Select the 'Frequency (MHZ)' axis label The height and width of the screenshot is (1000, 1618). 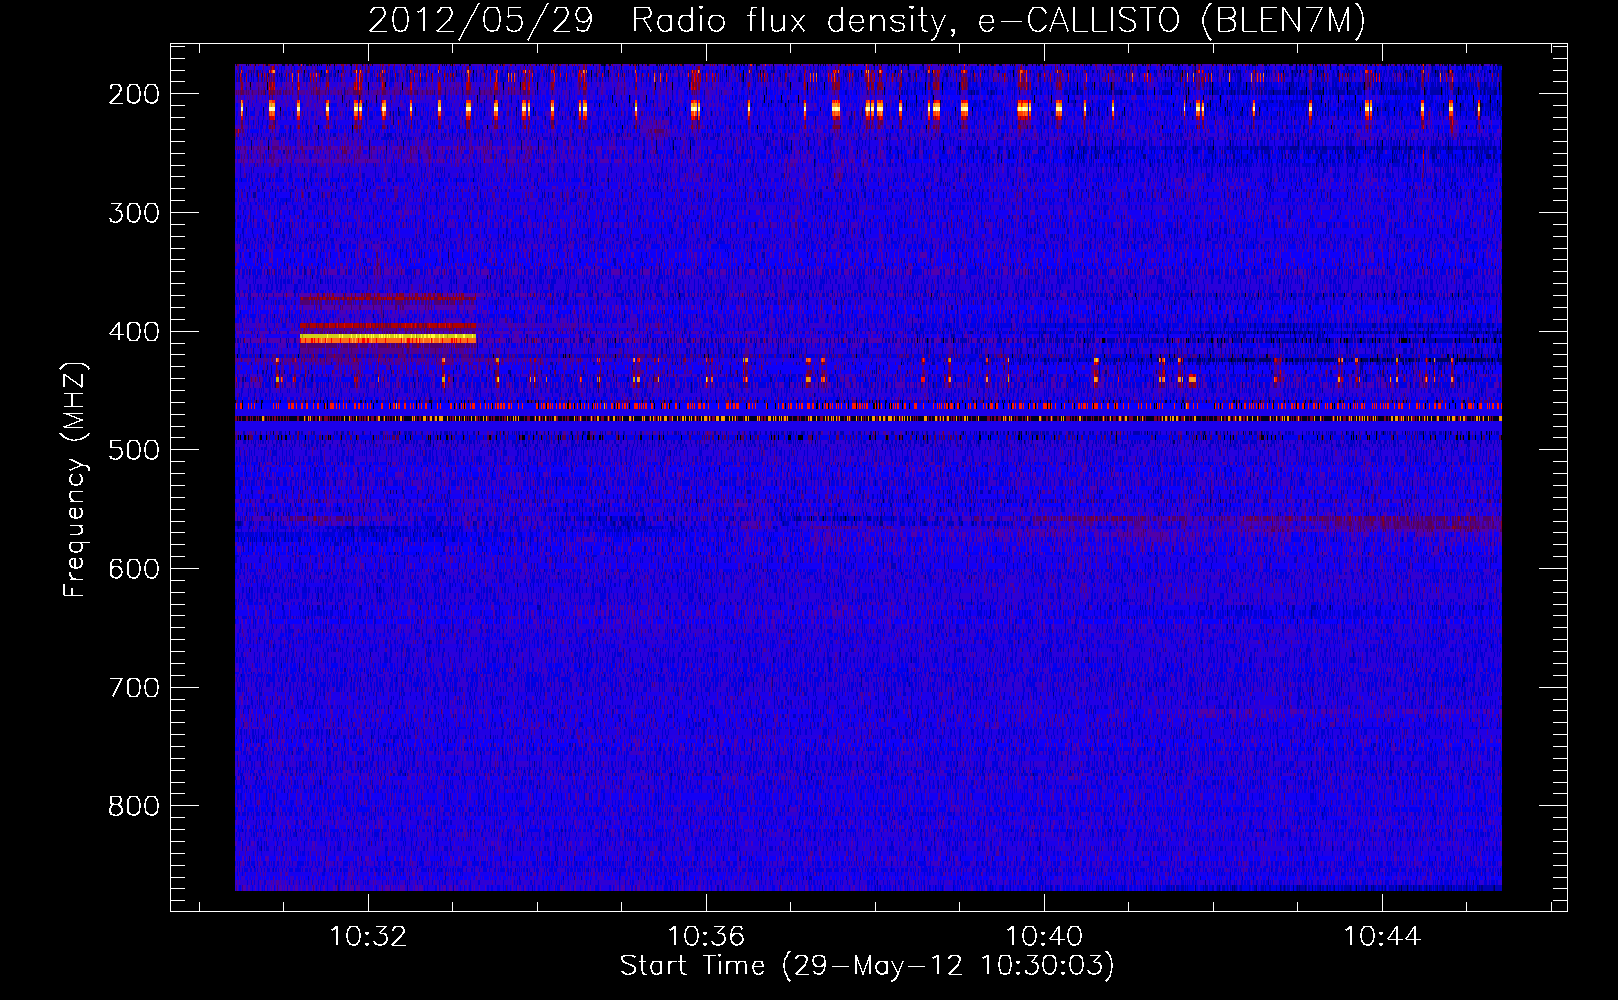(x=75, y=480)
